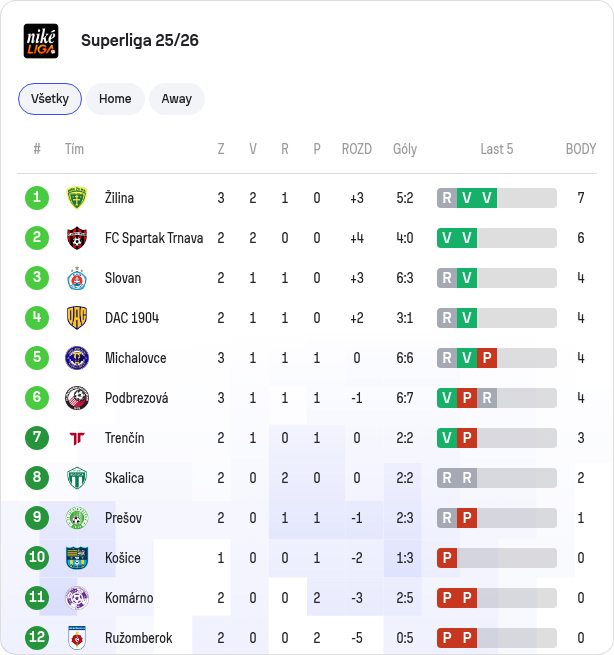
Task: Switch to the Away tab
Action: (177, 99)
